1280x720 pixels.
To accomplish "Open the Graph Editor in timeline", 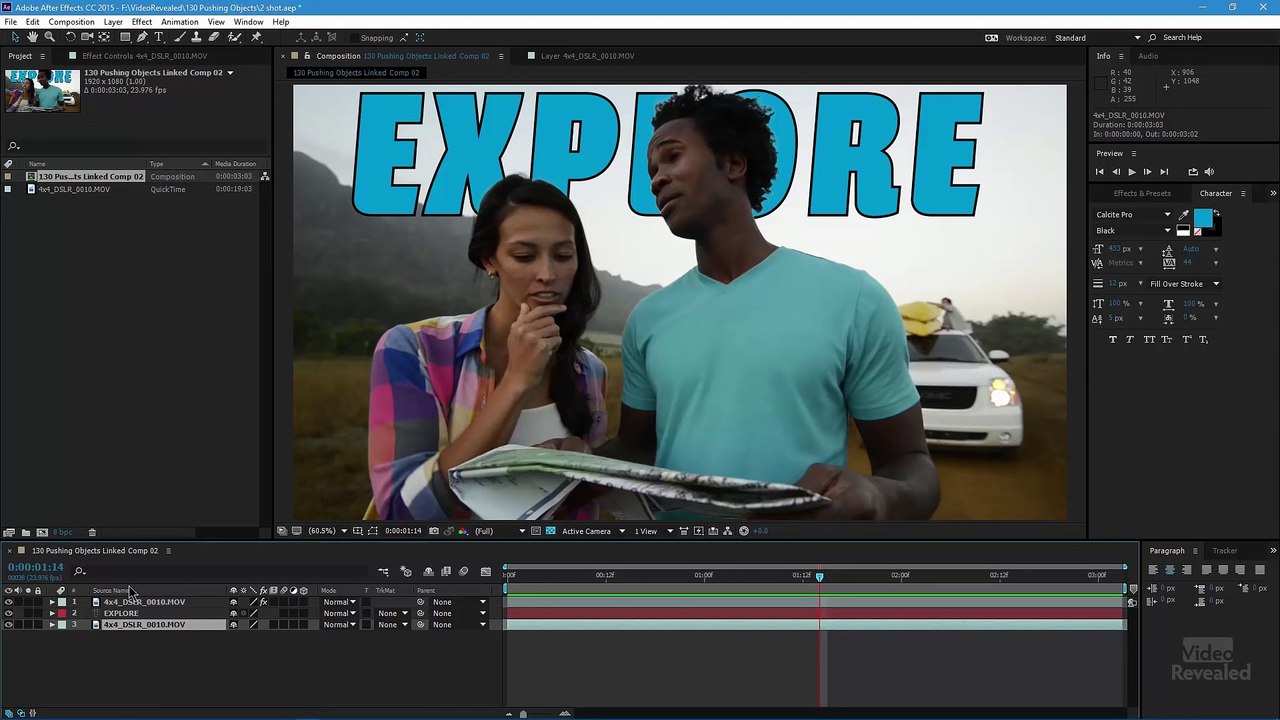I will [x=486, y=571].
